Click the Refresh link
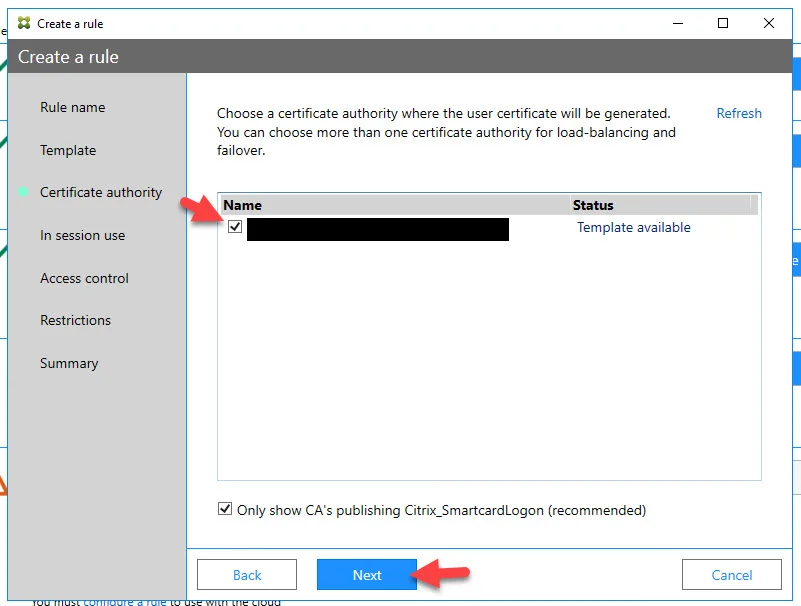 (739, 113)
